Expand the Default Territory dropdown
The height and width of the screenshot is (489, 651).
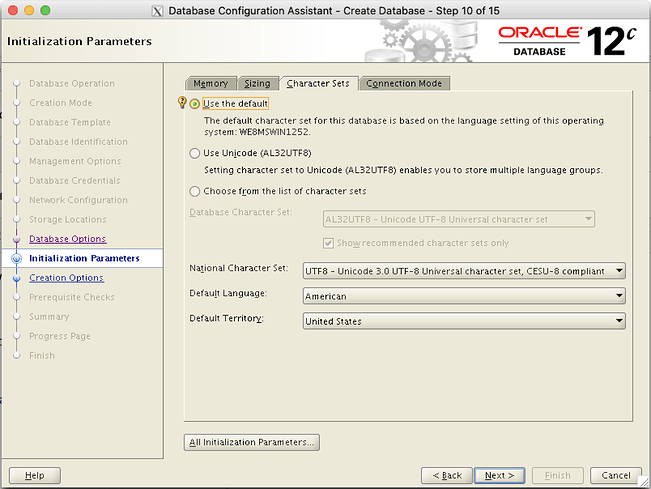tap(464, 321)
